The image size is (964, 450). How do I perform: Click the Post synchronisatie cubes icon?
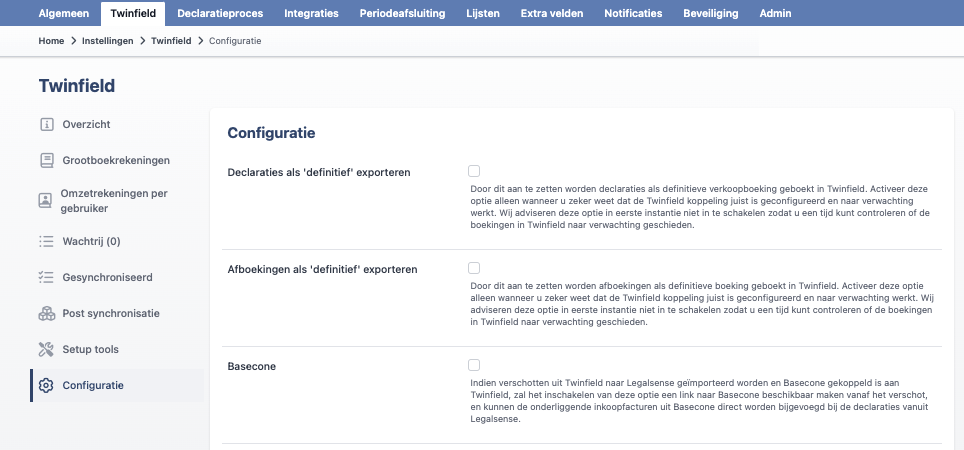pyautogui.click(x=47, y=314)
